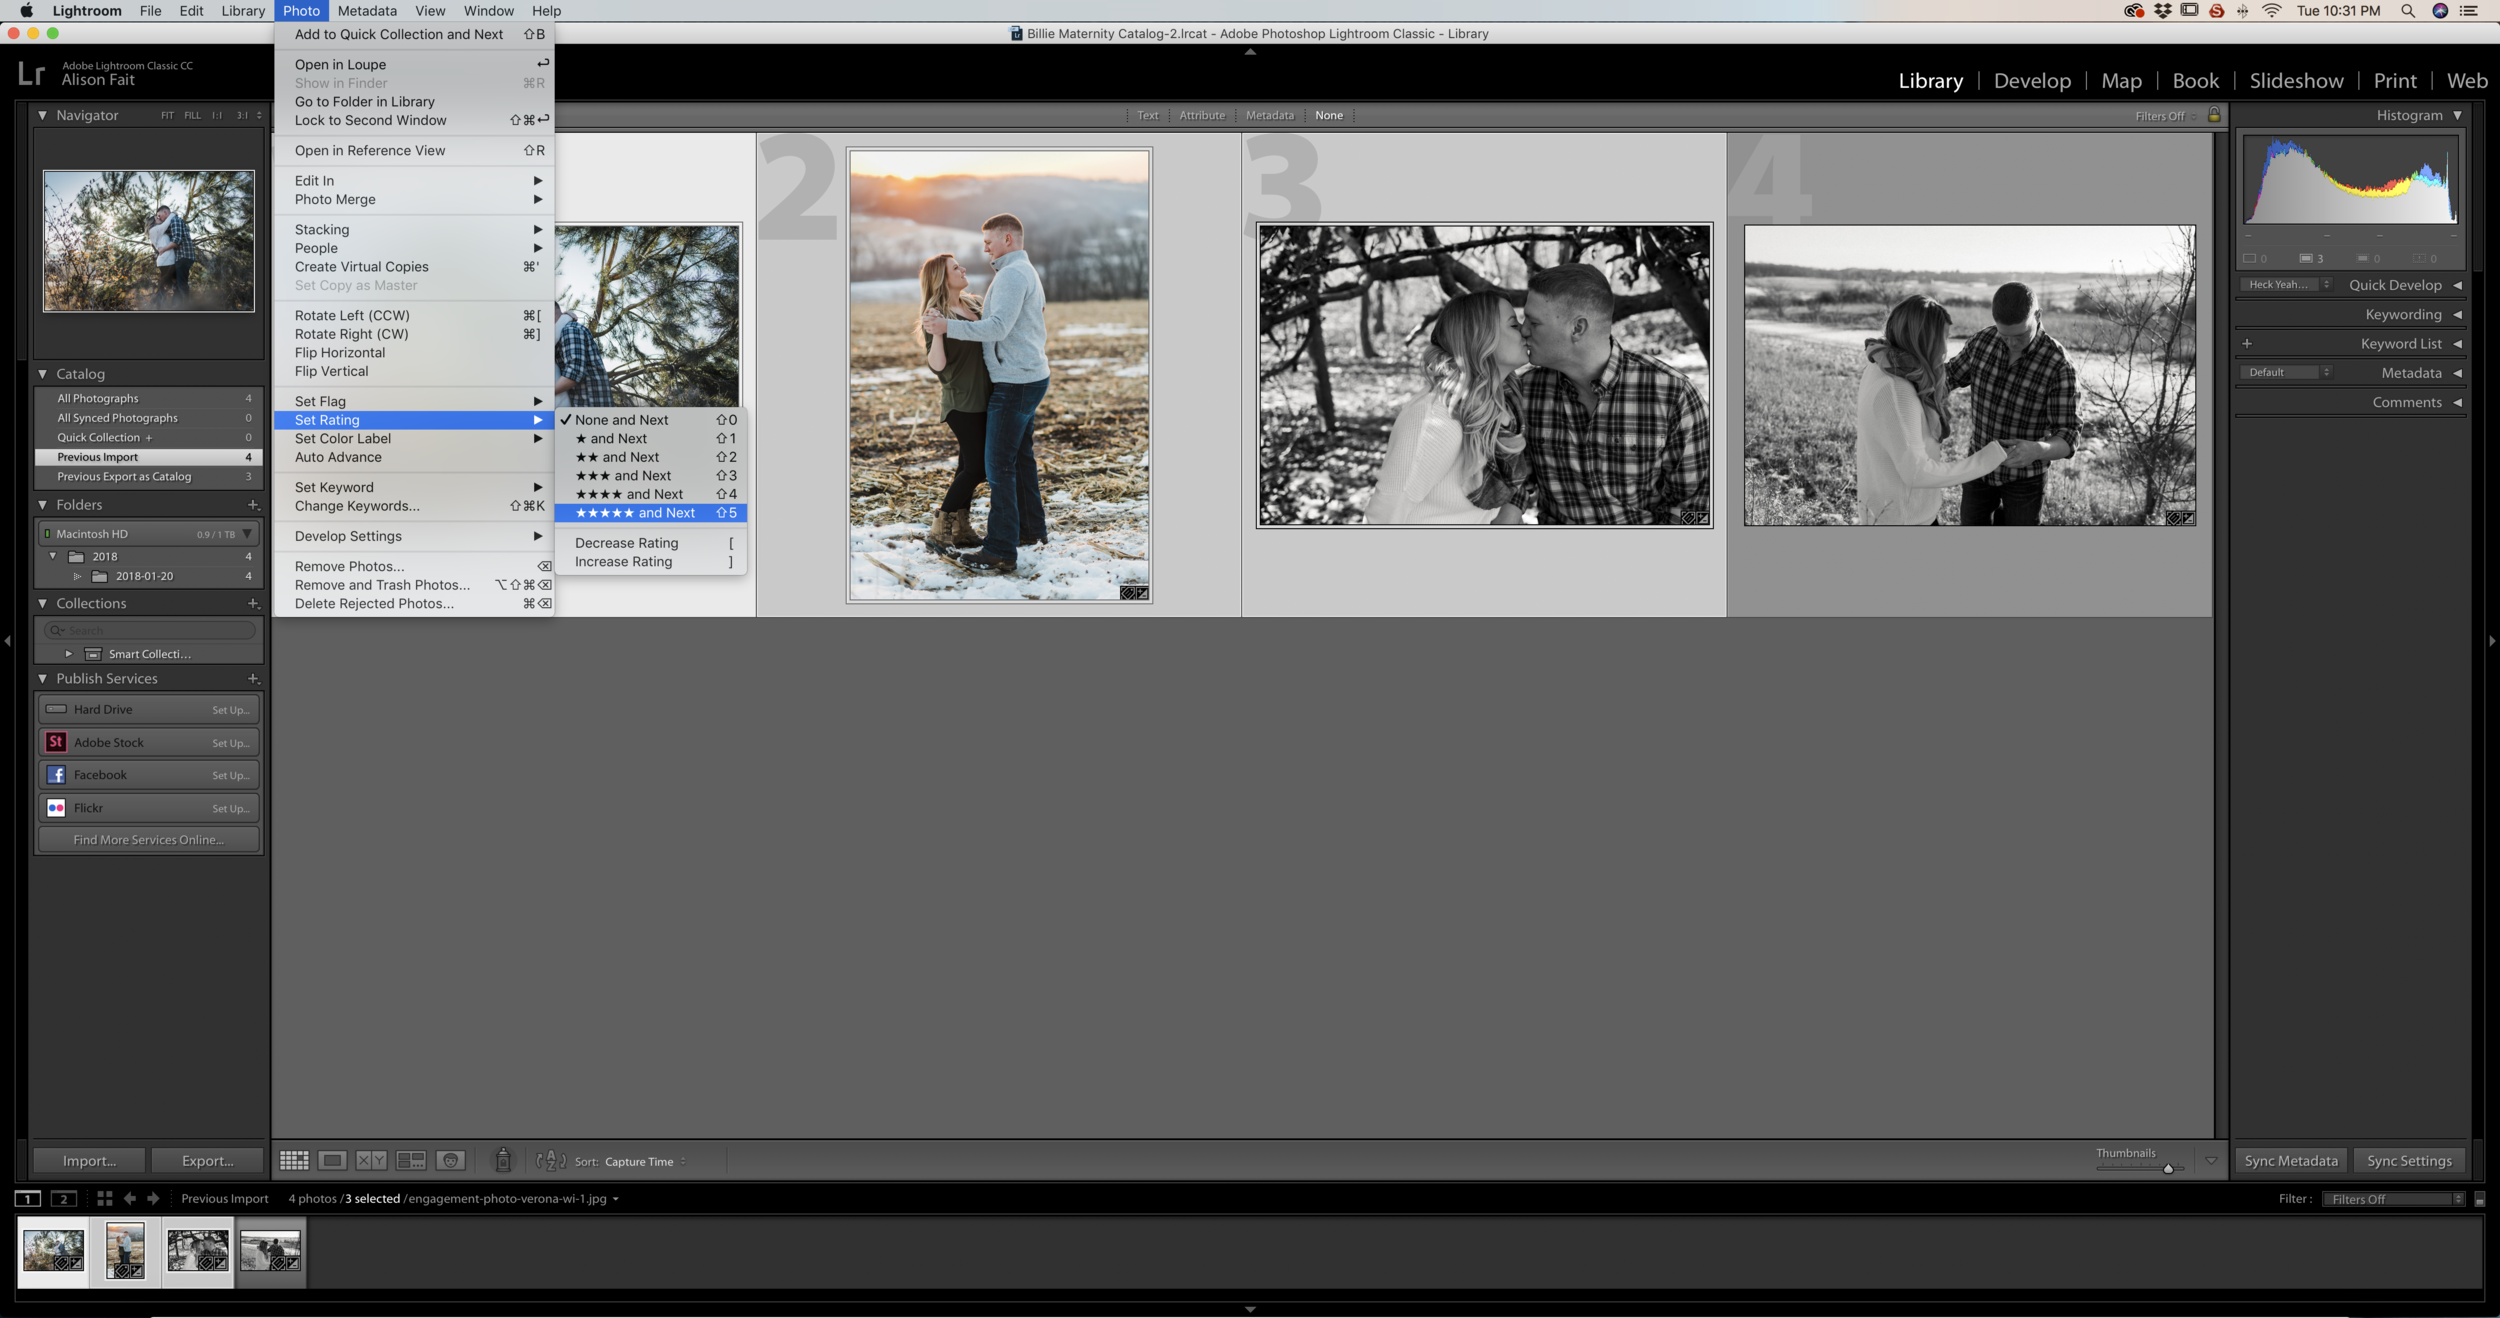Image resolution: width=2500 pixels, height=1318 pixels.
Task: Open the Wi-Fi status menu
Action: point(2272,11)
